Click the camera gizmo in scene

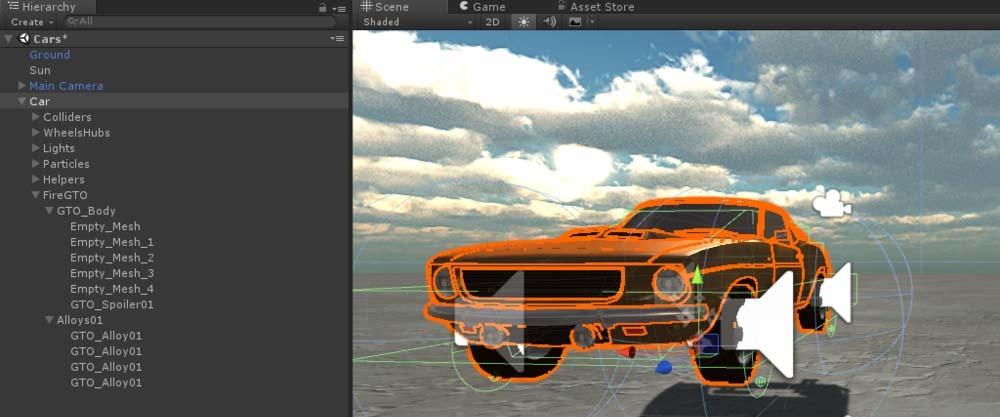[830, 205]
